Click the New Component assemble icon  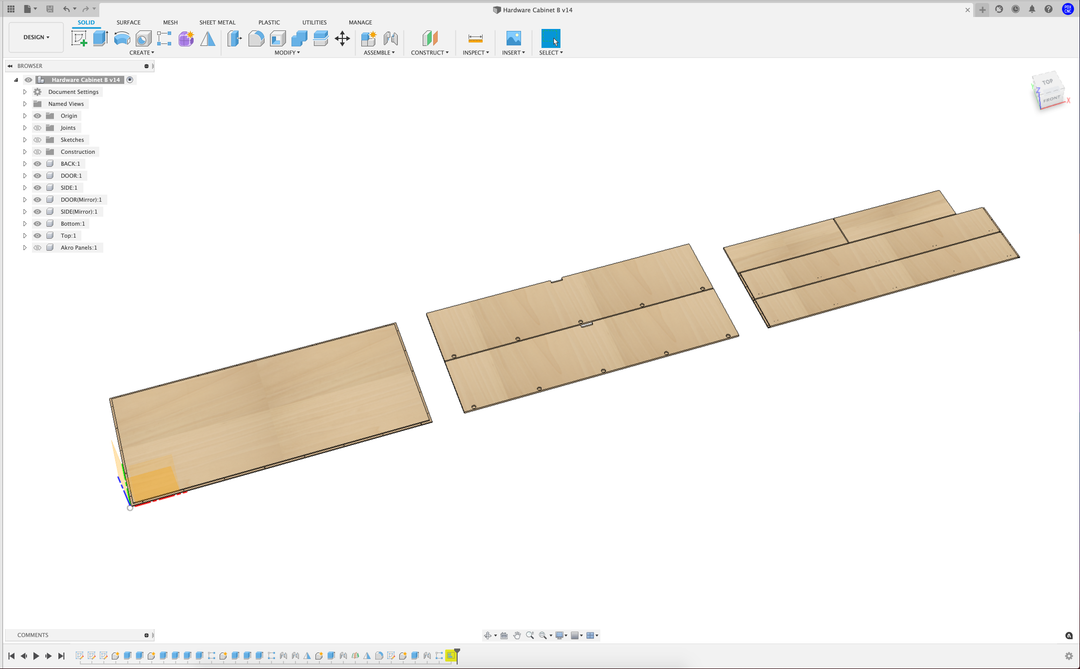click(369, 39)
